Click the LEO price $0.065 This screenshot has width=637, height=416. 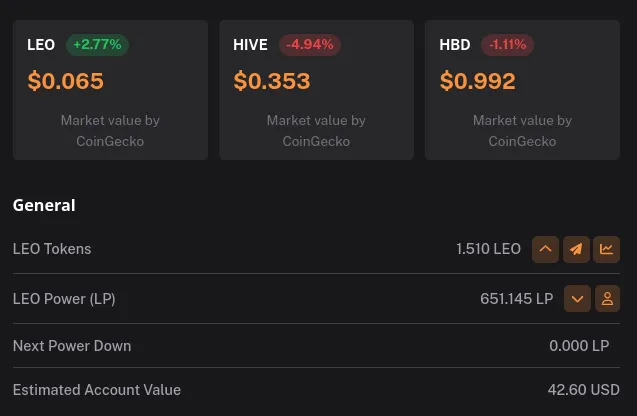tap(66, 81)
